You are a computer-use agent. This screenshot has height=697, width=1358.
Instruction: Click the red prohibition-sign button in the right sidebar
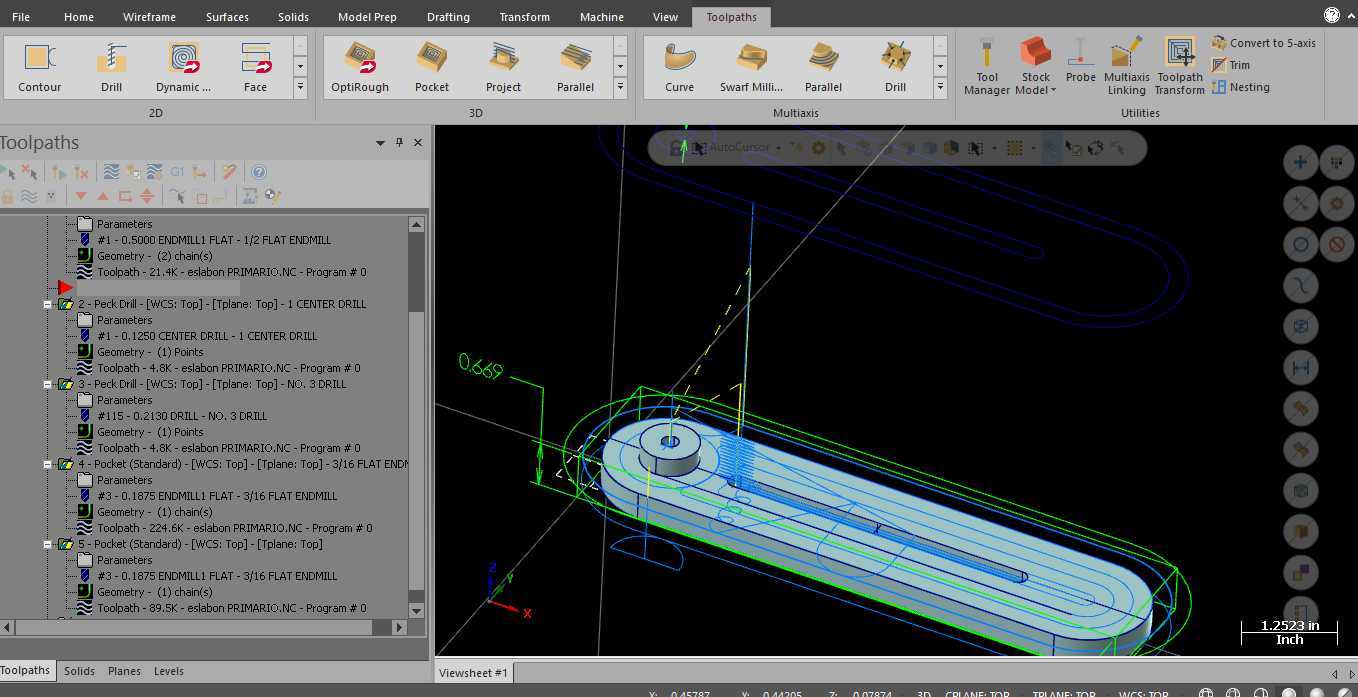click(1337, 245)
